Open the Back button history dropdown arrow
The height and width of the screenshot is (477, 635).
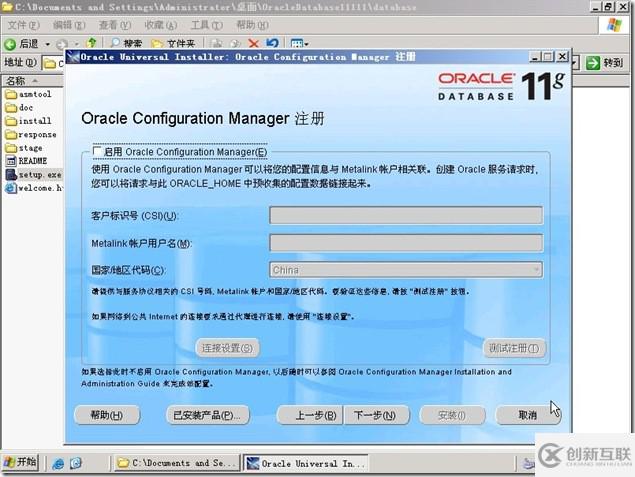click(x=47, y=44)
